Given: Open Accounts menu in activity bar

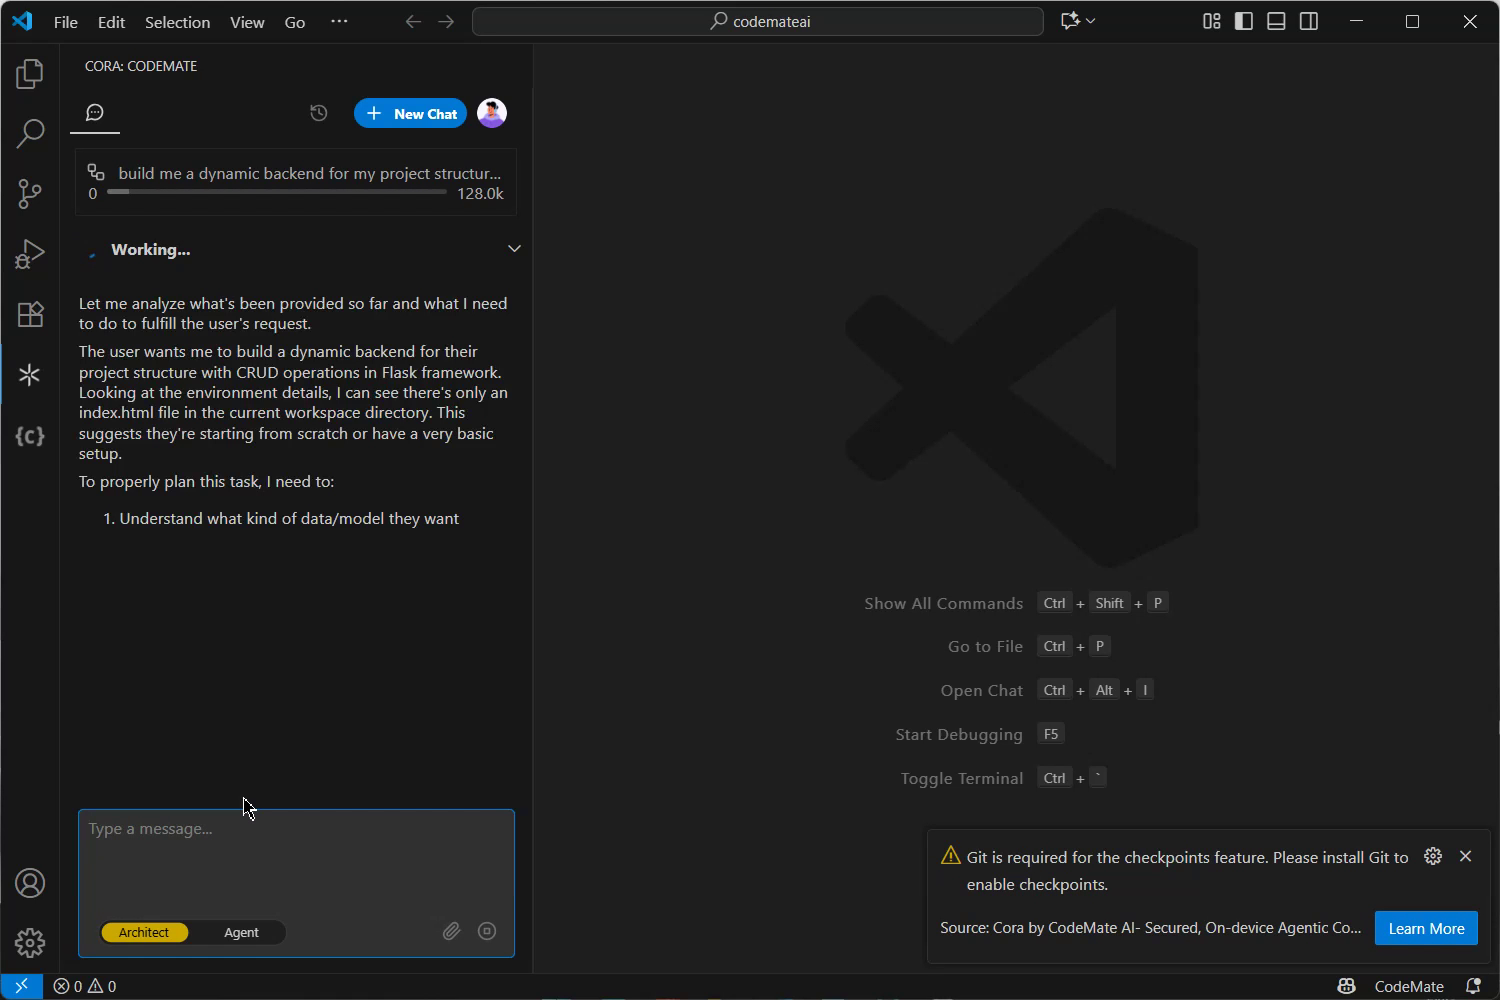Looking at the screenshot, I should coord(30,883).
